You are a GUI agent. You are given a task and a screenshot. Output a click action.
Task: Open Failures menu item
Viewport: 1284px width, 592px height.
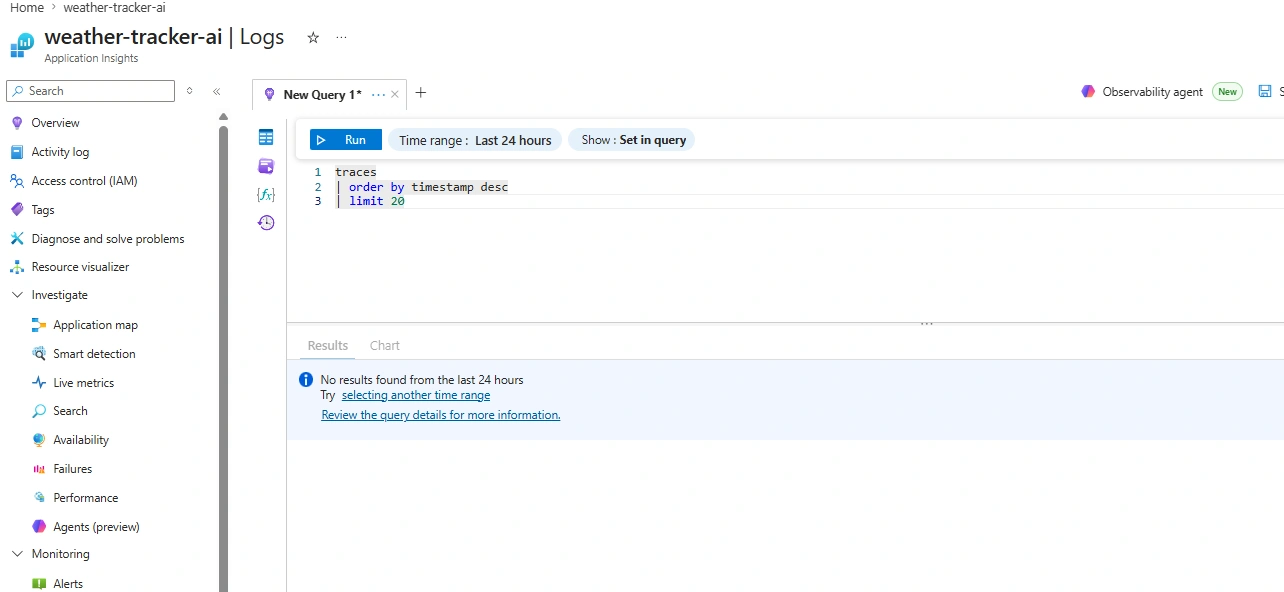pos(73,469)
